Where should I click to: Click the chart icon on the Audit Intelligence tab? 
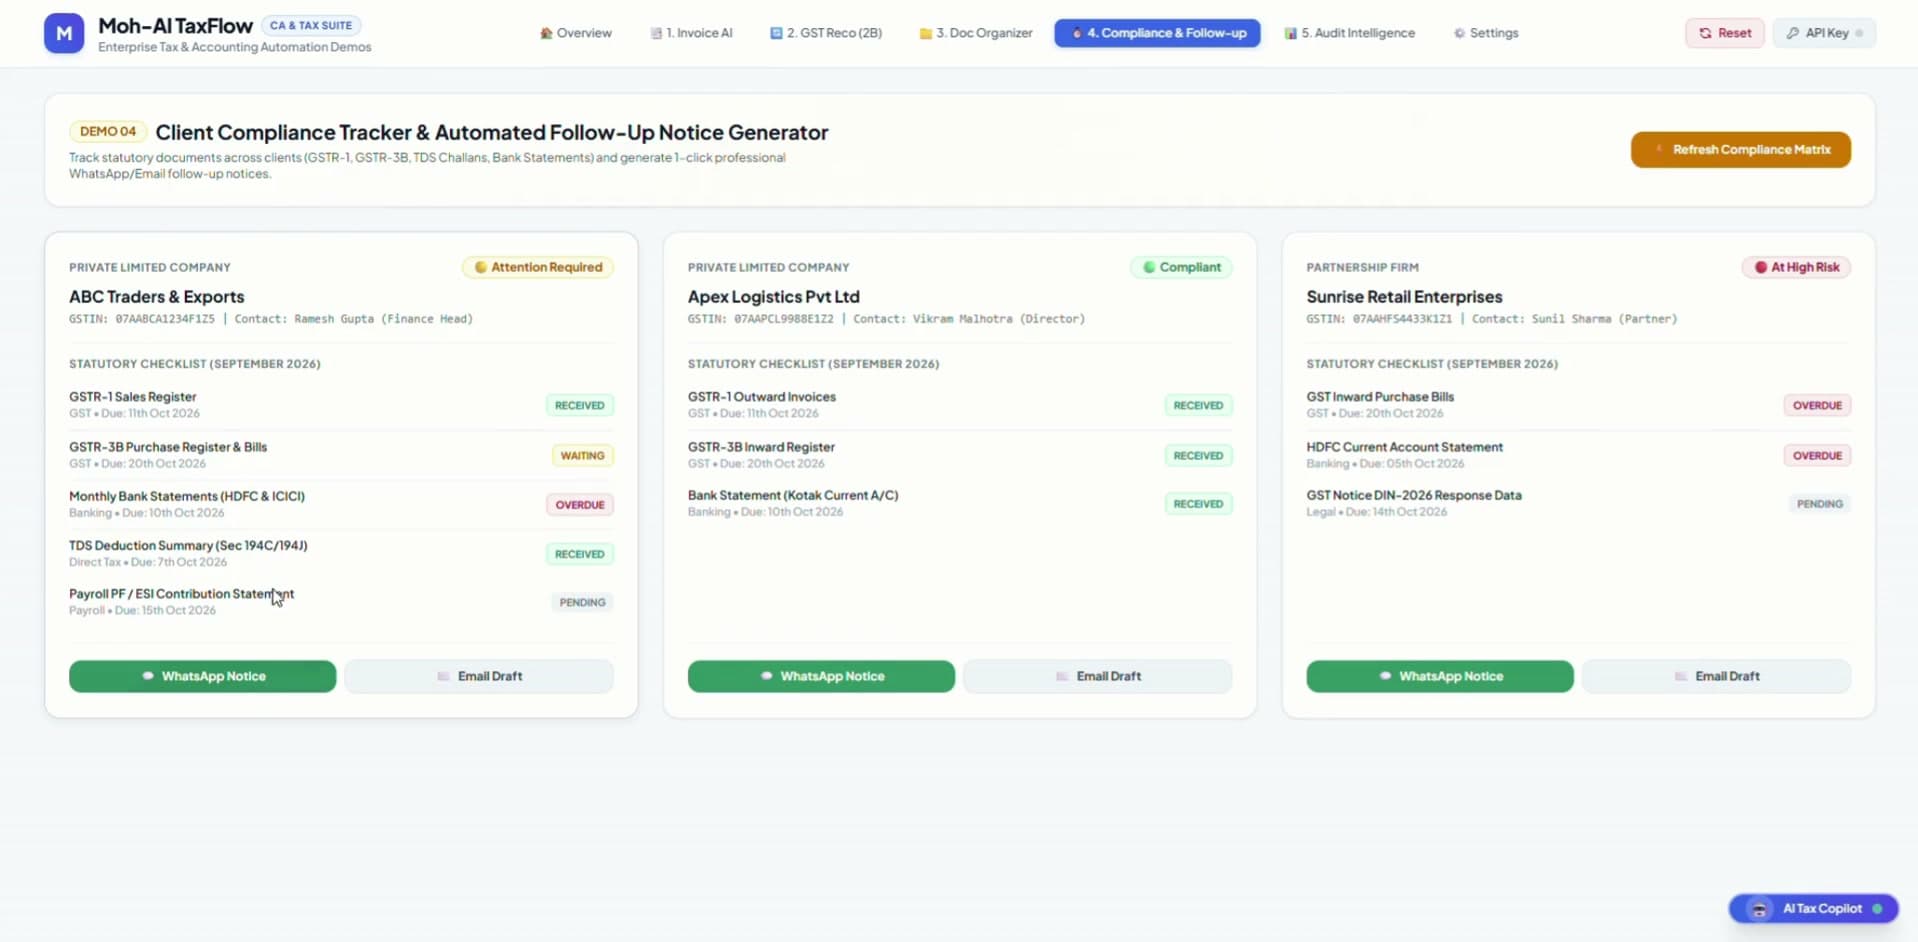pos(1291,33)
